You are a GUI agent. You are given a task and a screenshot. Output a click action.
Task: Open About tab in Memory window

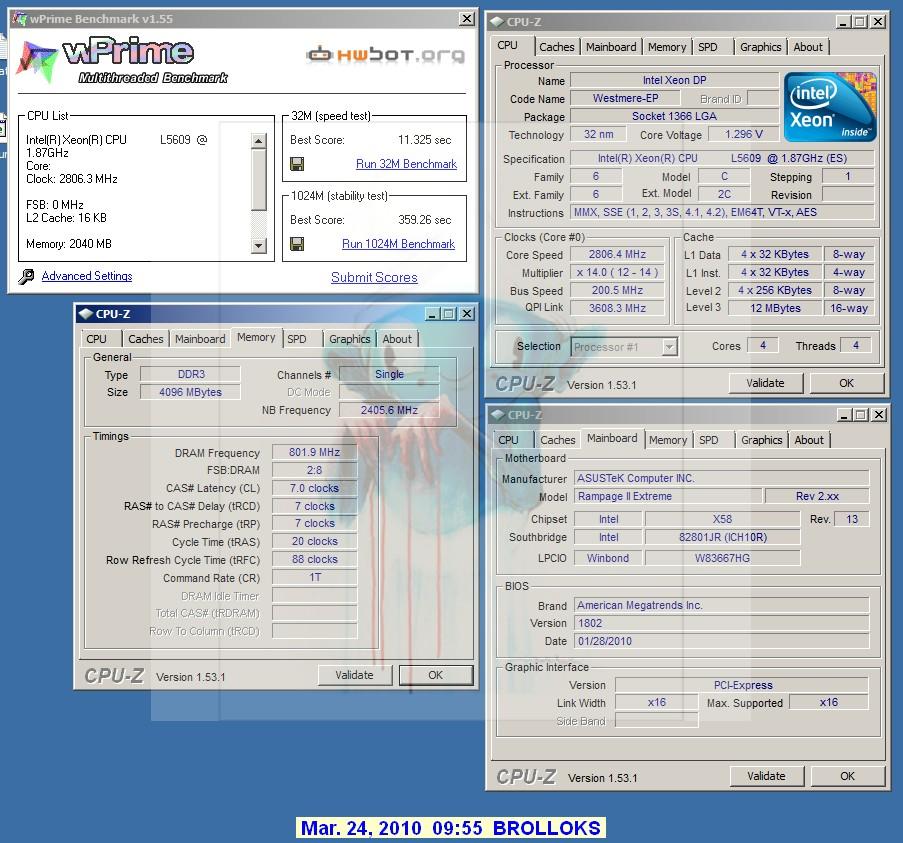click(397, 339)
